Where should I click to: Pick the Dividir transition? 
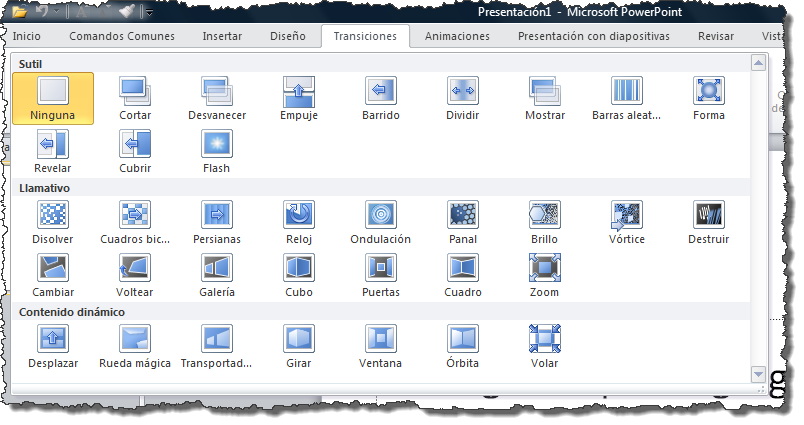tap(463, 98)
